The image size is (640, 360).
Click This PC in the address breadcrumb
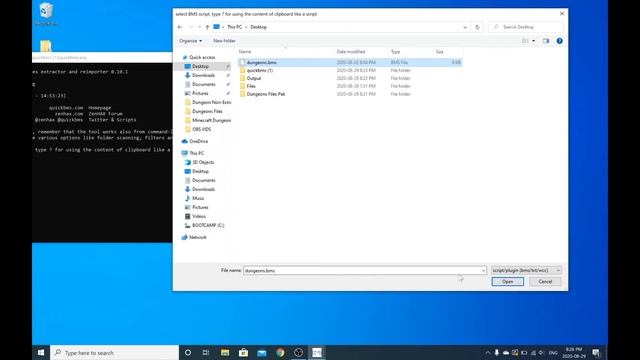(234, 27)
